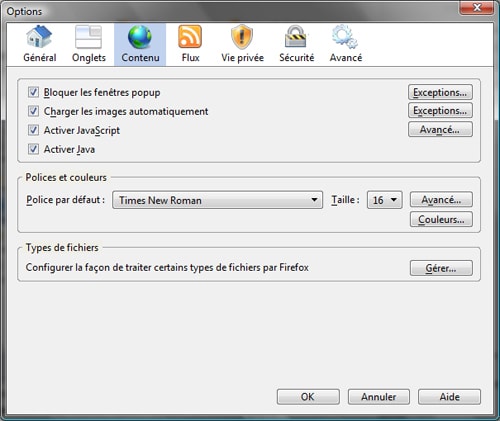Disable the Activer JavaScript checkbox
The height and width of the screenshot is (421, 500).
pyautogui.click(x=33, y=130)
